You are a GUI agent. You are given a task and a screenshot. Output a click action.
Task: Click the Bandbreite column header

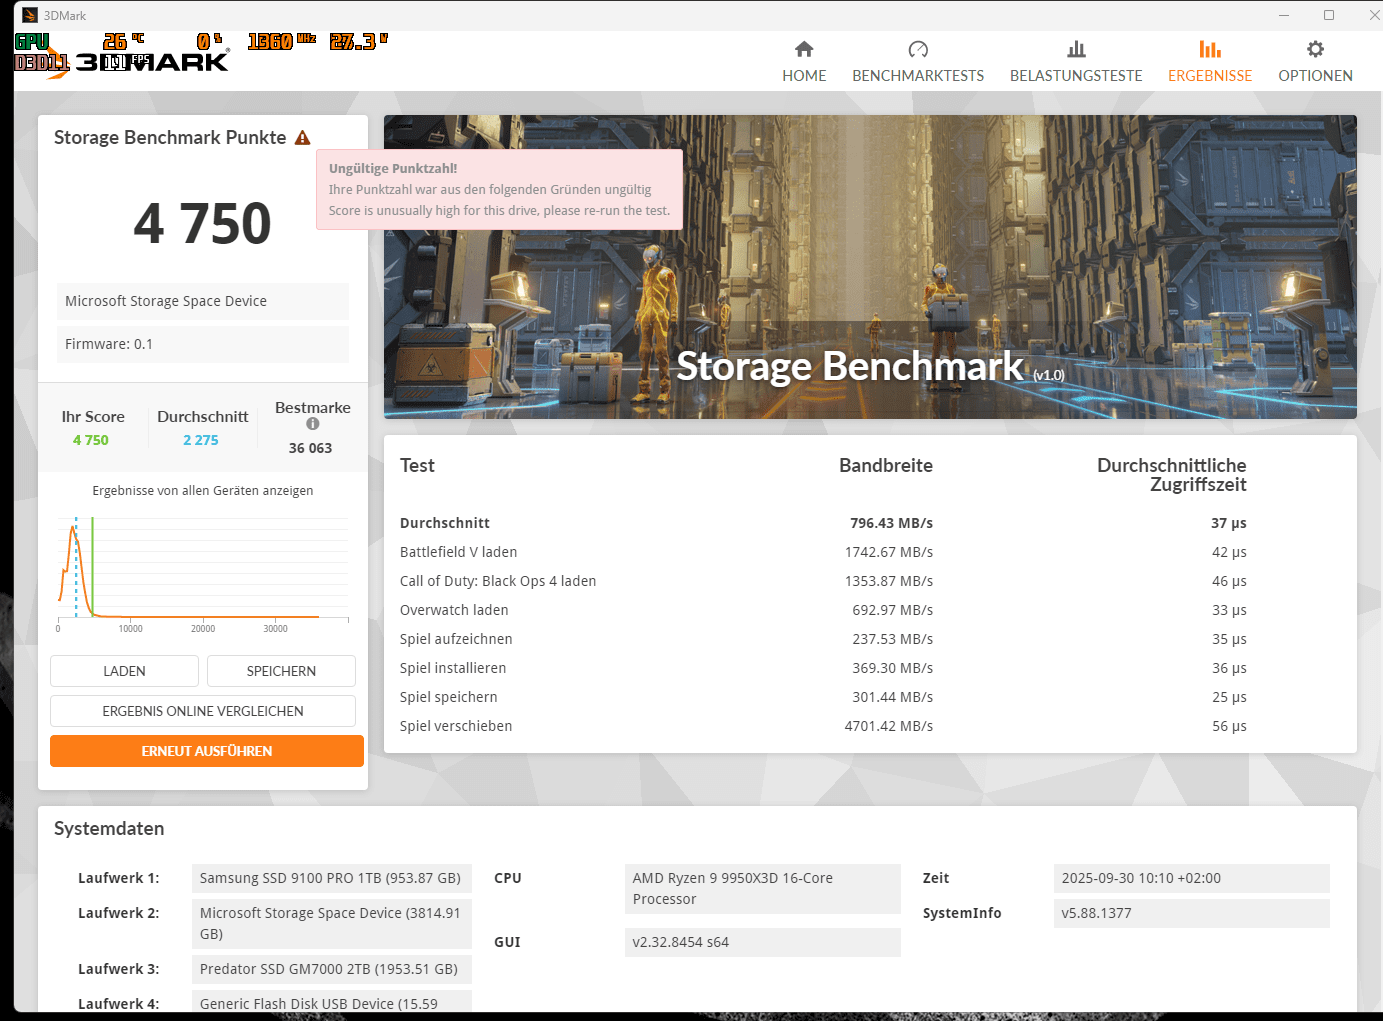click(x=886, y=465)
